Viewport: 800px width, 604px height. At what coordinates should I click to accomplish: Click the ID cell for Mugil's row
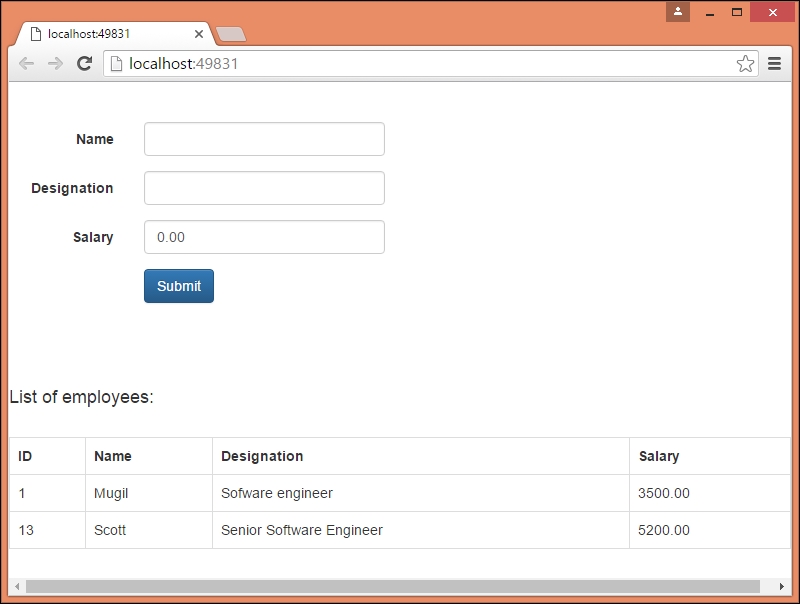[x=47, y=493]
